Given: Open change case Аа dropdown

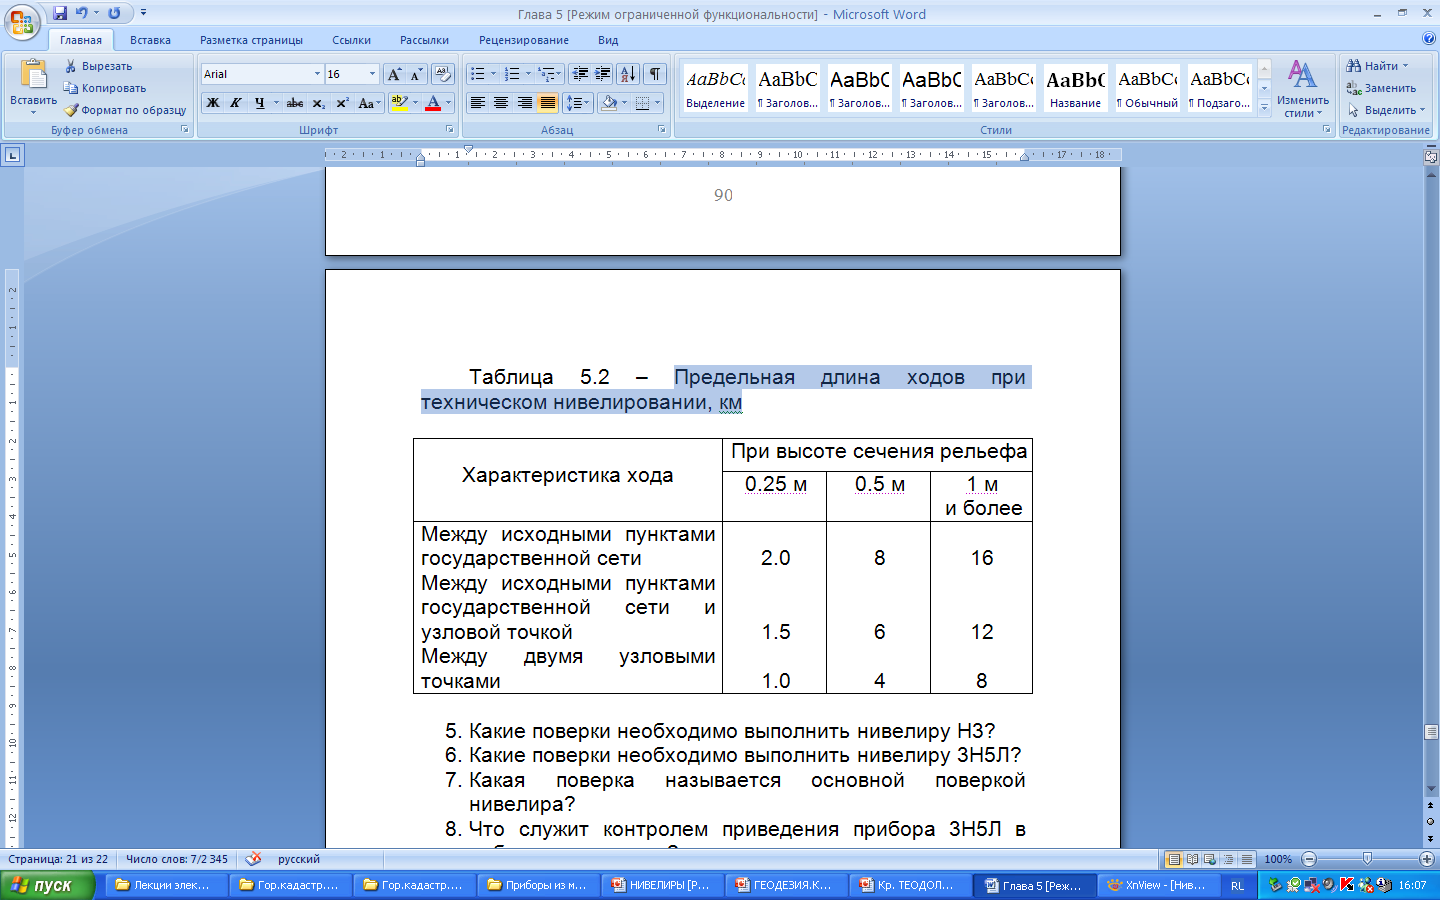Looking at the screenshot, I should tap(369, 103).
